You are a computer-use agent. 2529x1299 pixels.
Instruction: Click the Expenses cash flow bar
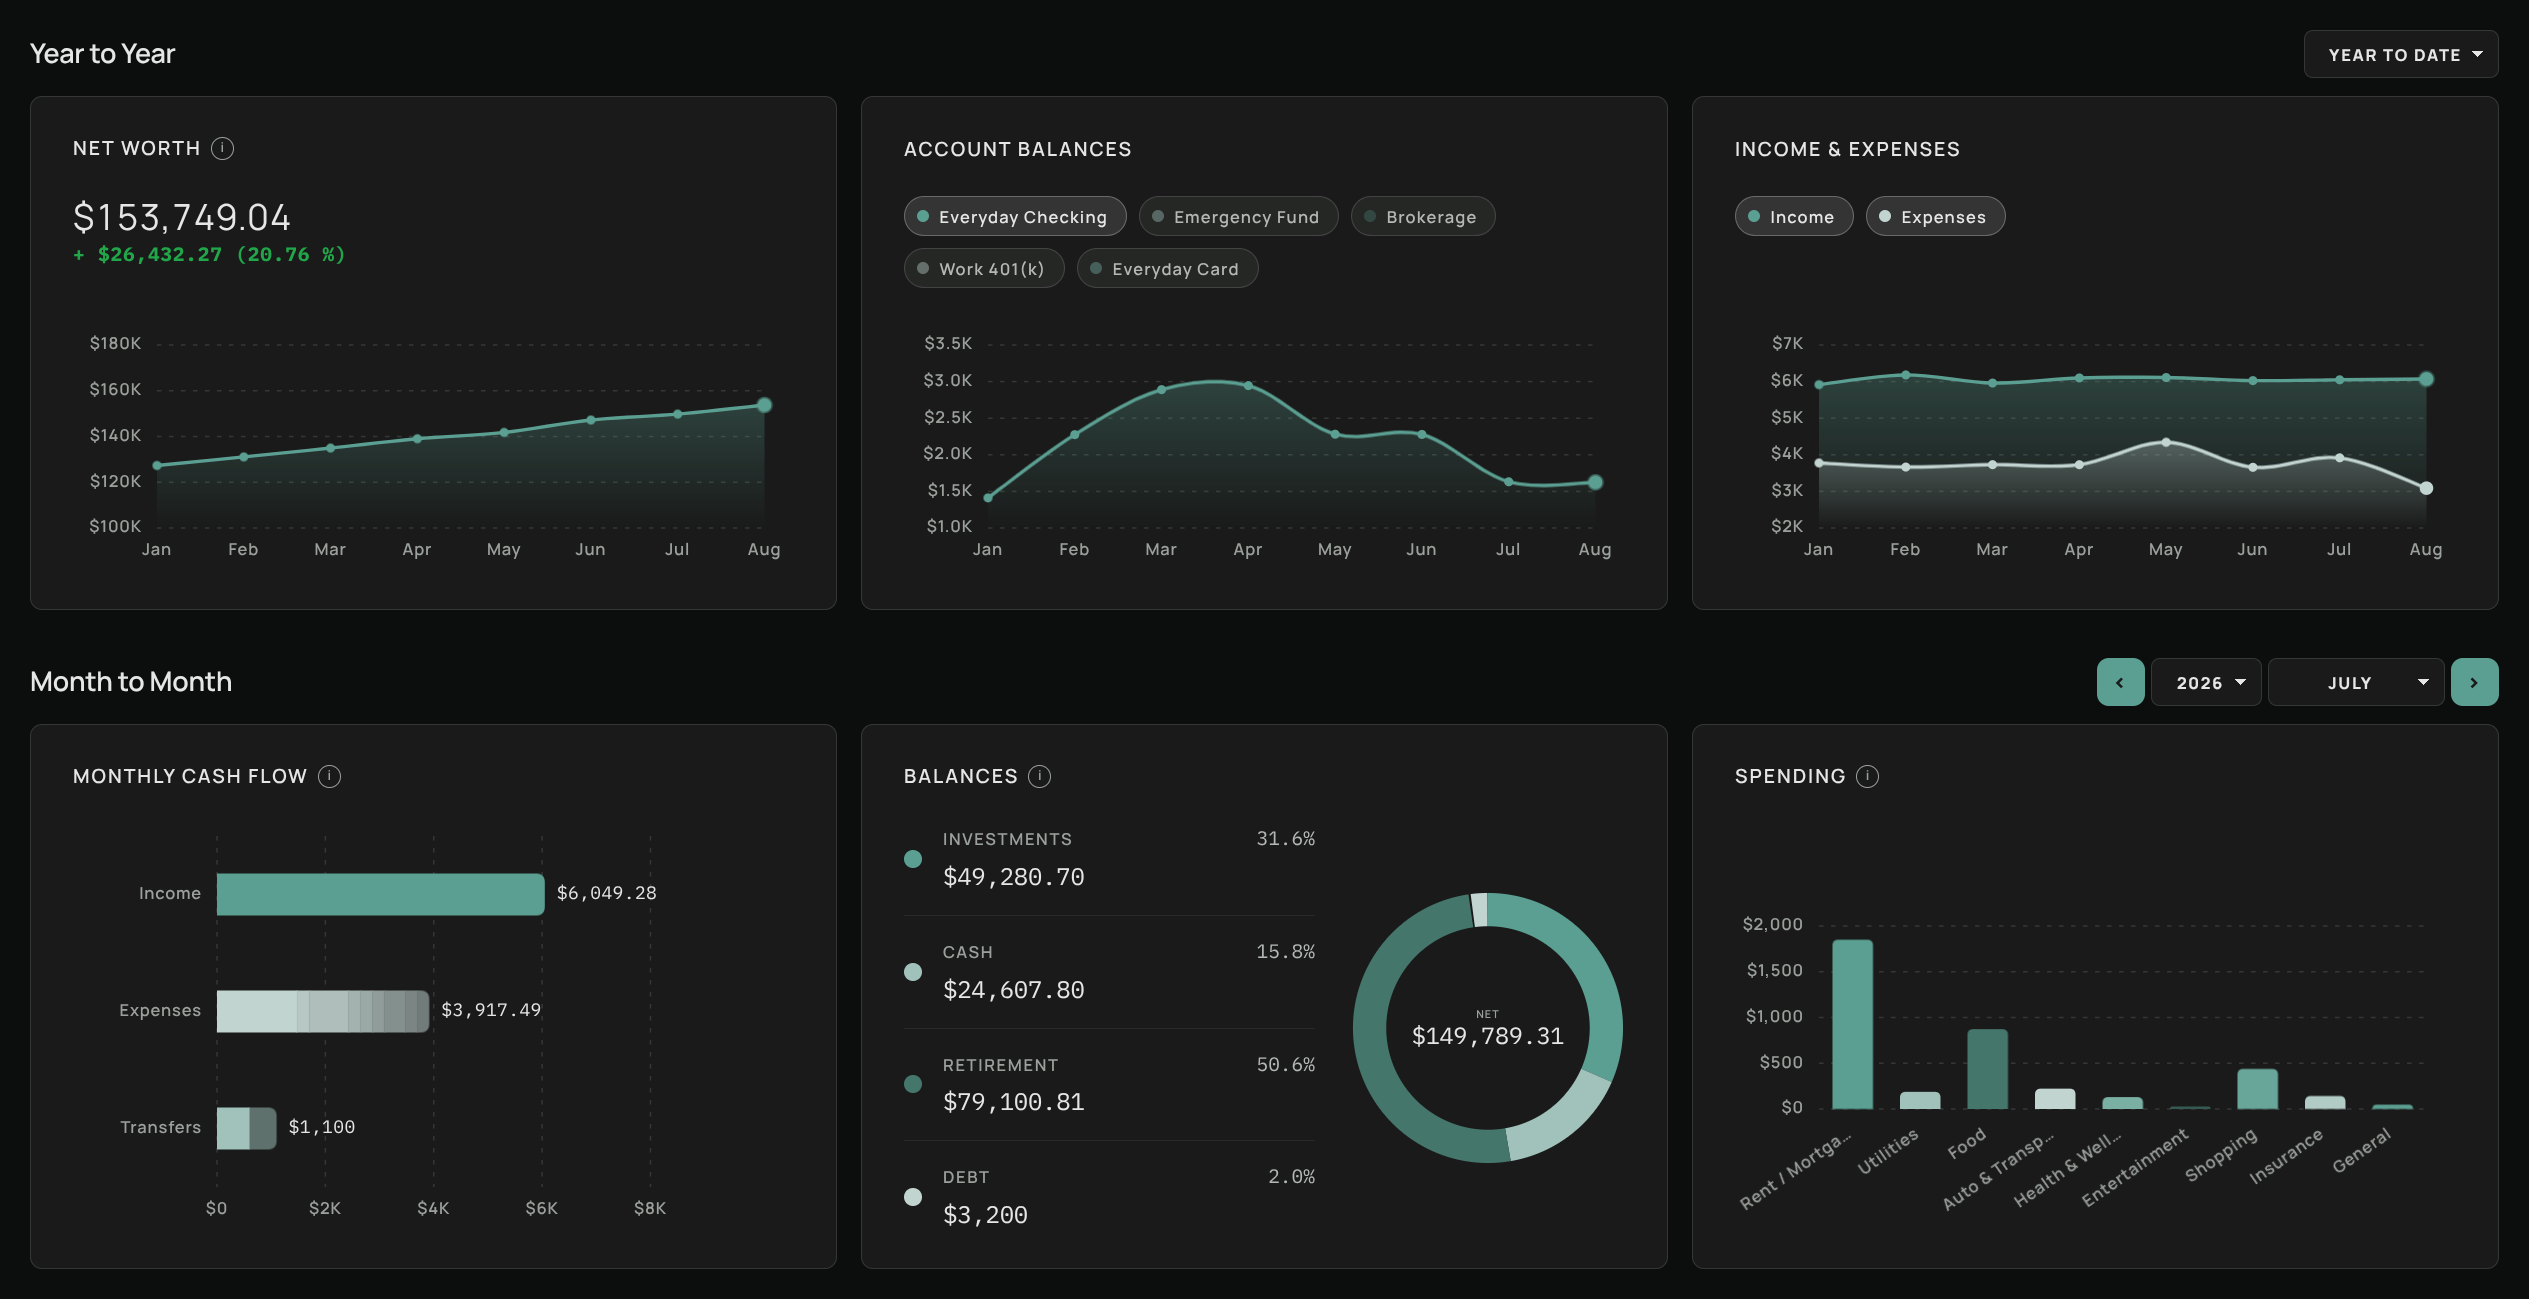pos(322,1011)
